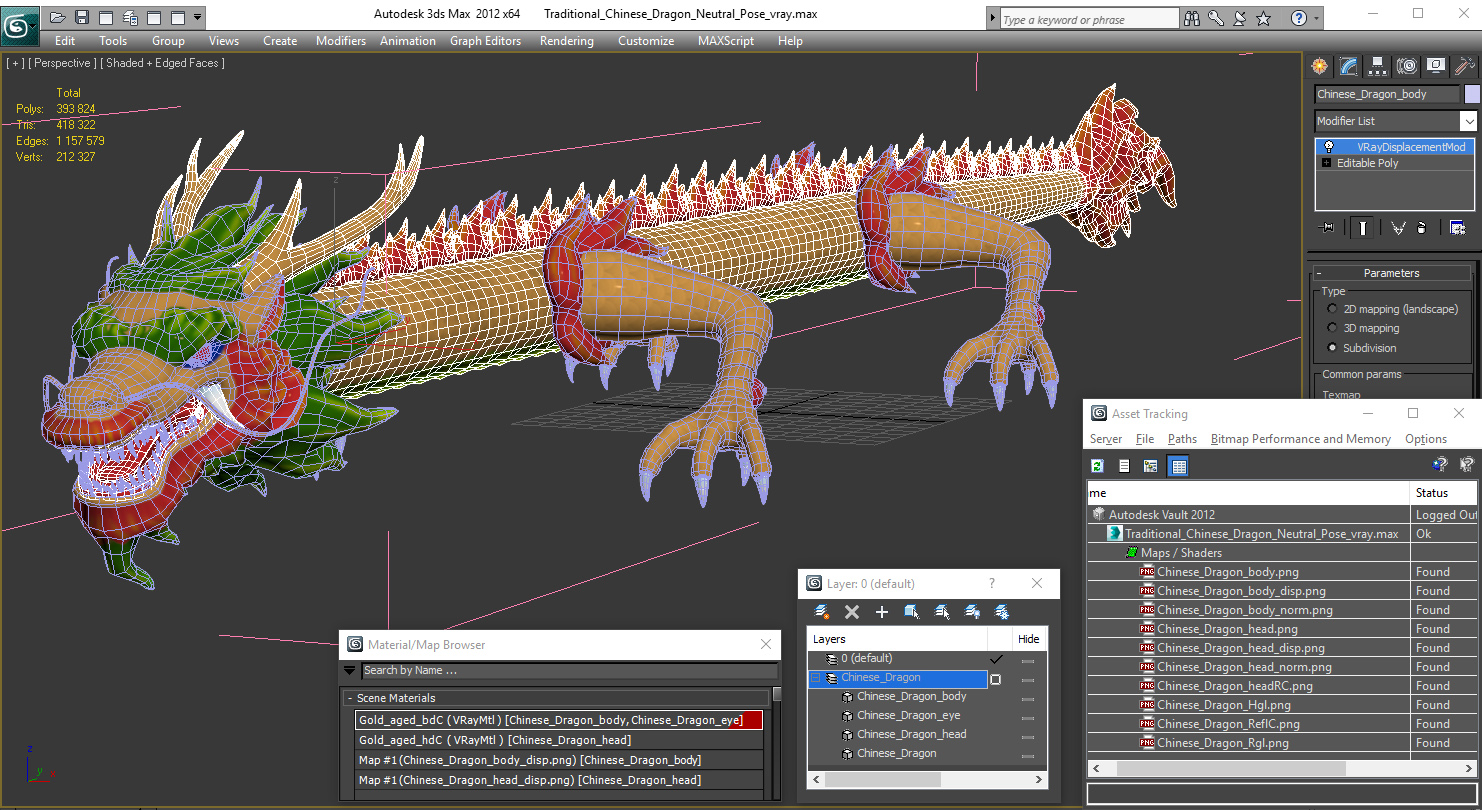Toggle Show End Result icon
The width and height of the screenshot is (1482, 810).
click(1361, 227)
